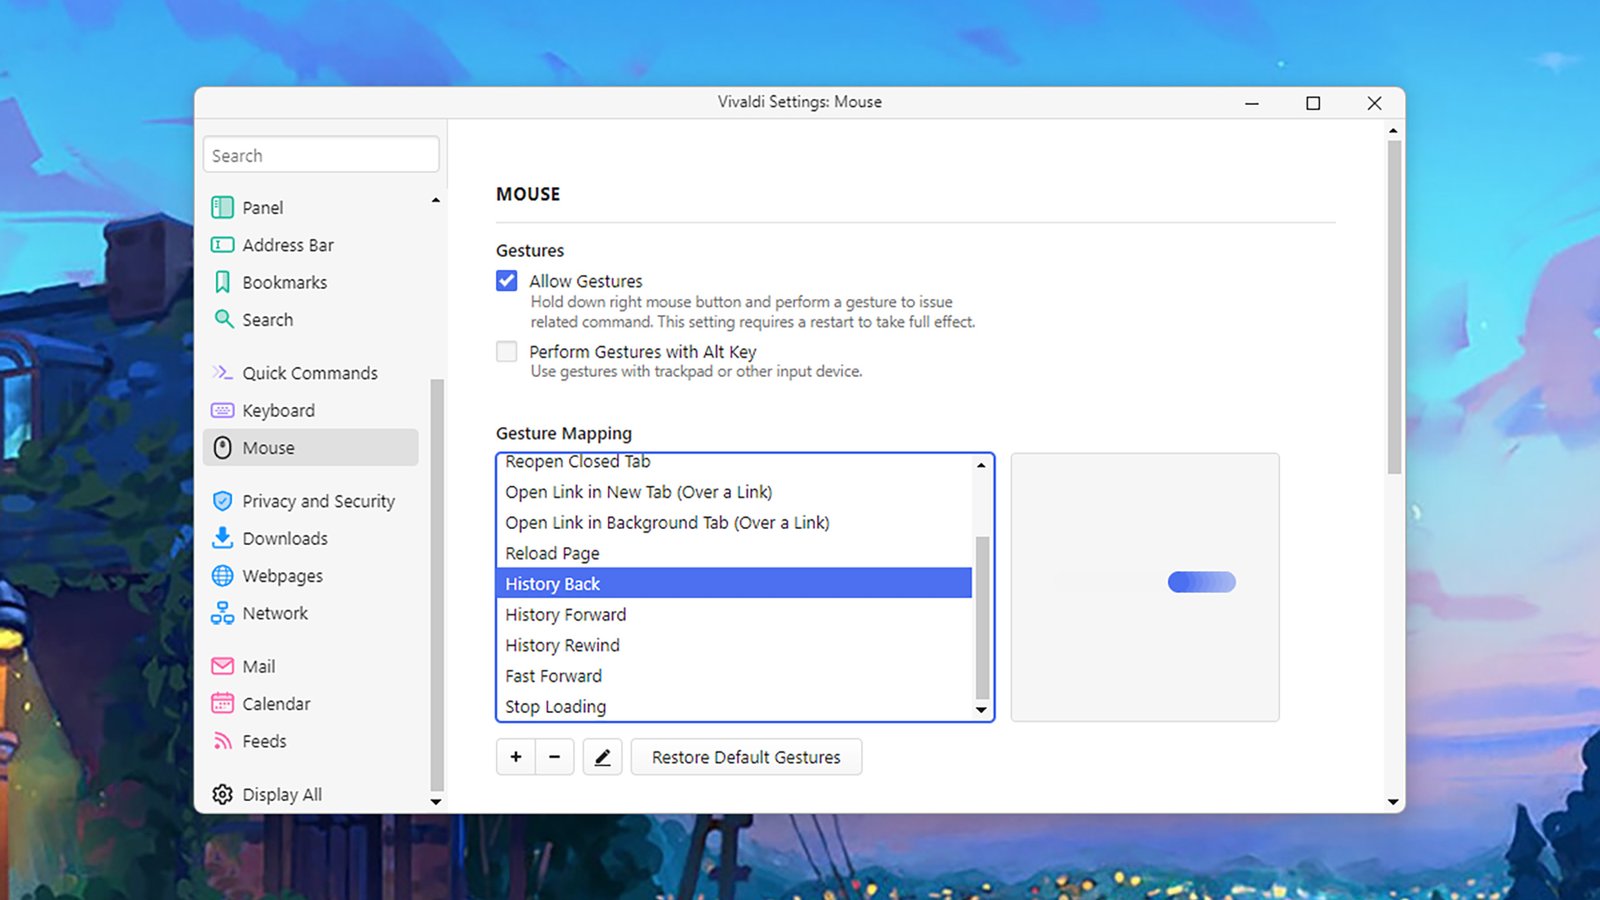Viewport: 1600px width, 900px height.
Task: Add a new gesture with plus button
Action: (x=516, y=757)
